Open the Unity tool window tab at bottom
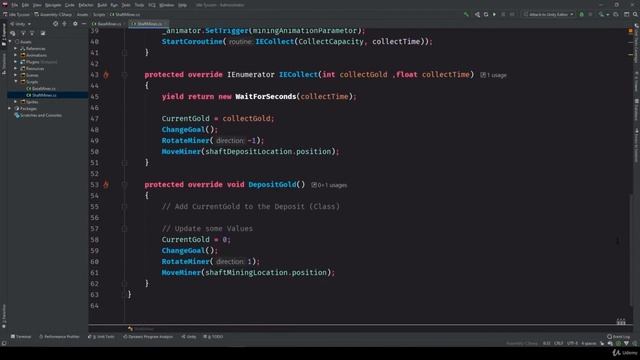Screen dimensions: 640x360 click(189, 337)
